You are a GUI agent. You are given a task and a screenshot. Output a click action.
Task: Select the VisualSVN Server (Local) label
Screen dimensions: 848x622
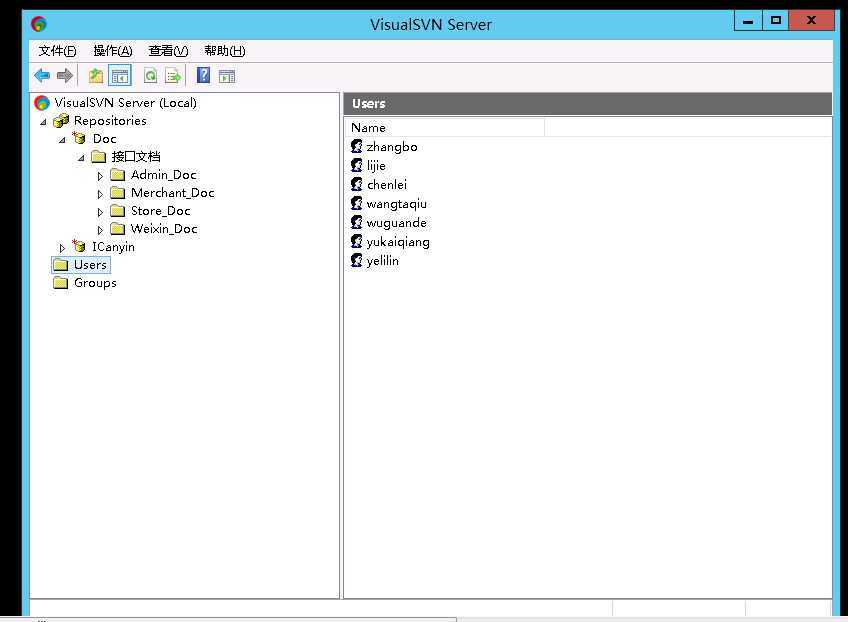click(x=125, y=103)
